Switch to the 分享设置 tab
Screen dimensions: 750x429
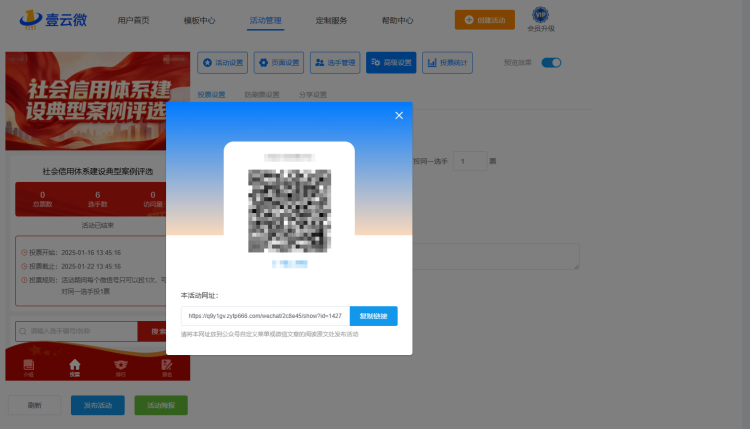click(x=313, y=95)
